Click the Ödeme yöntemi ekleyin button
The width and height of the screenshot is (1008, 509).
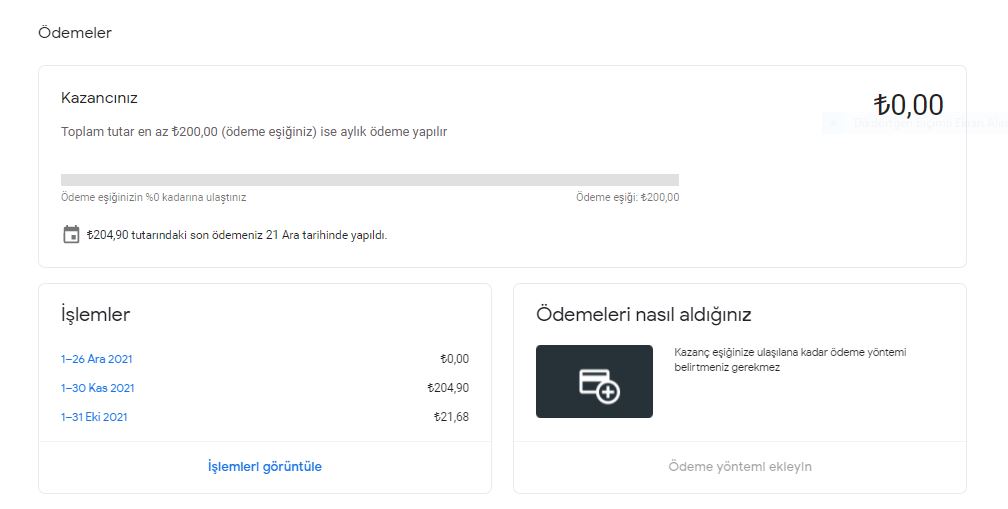coord(740,467)
